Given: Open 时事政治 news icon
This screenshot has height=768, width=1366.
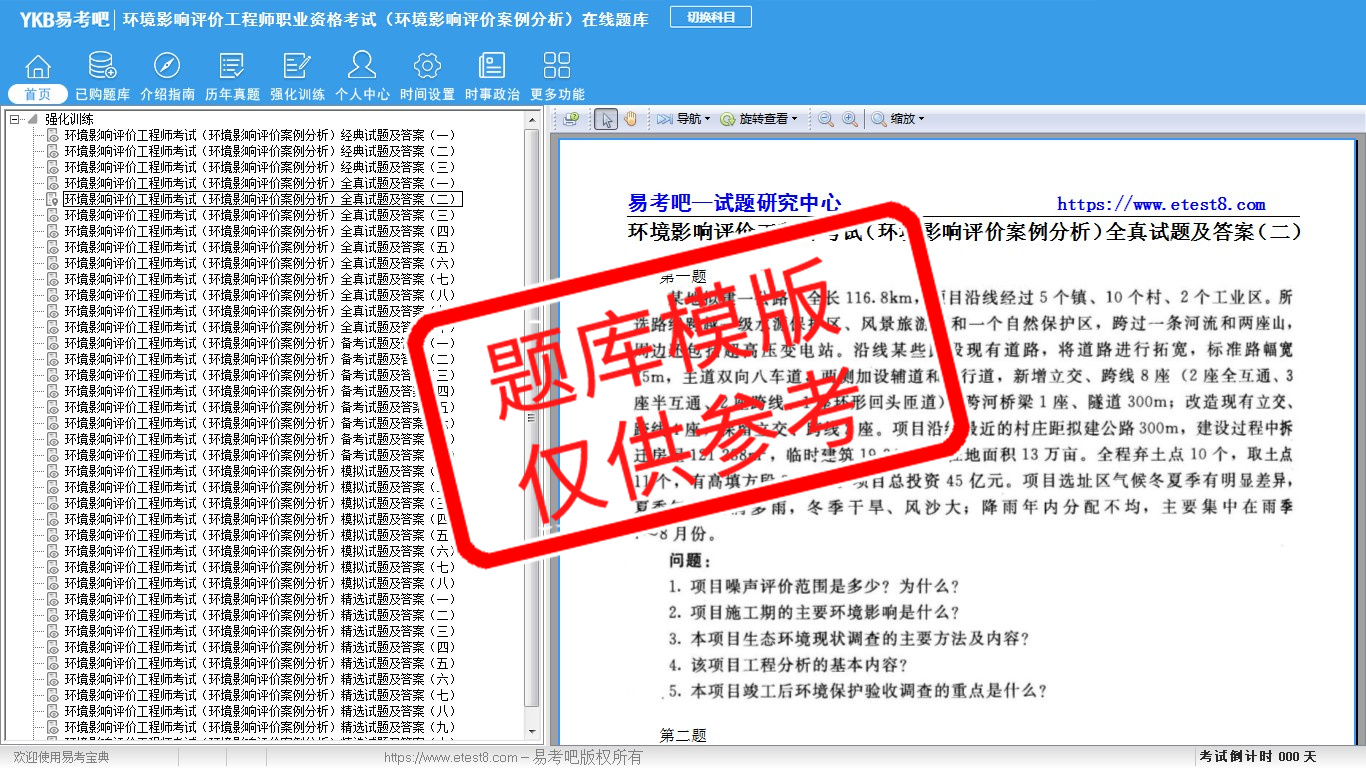Looking at the screenshot, I should [492, 67].
